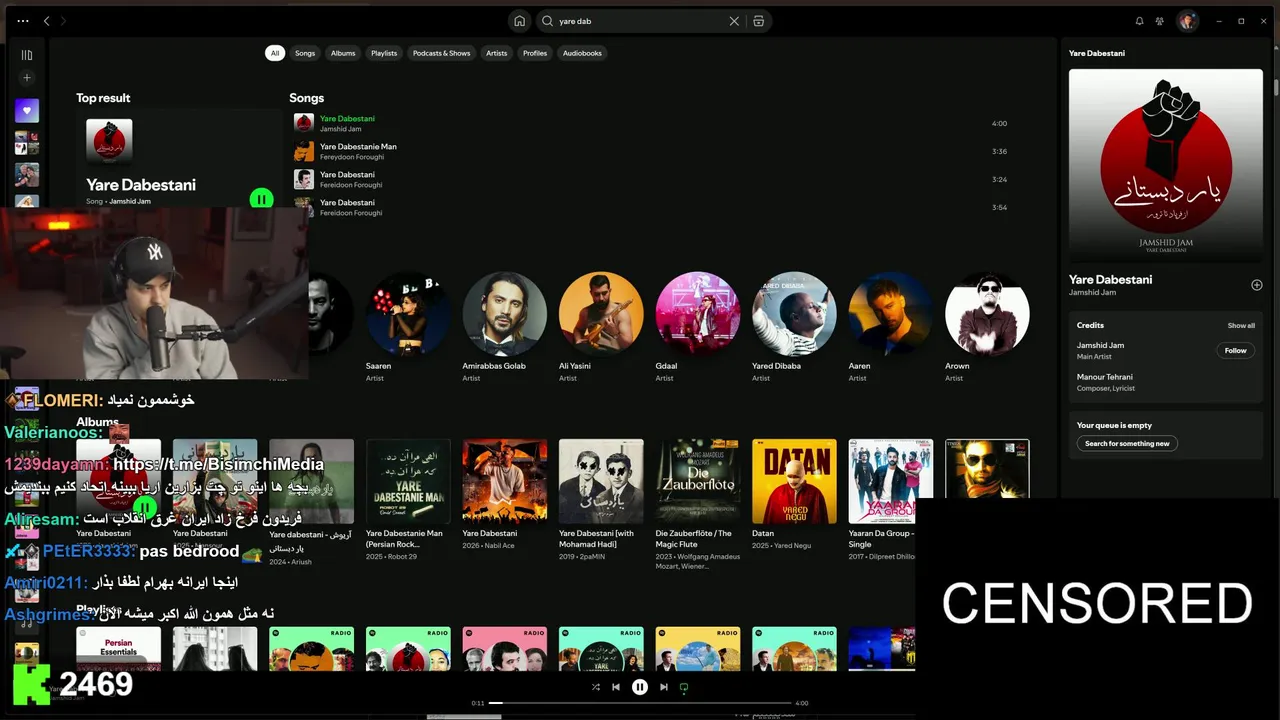Image resolution: width=1280 pixels, height=720 pixels.
Task: Open the Browse icon beside search
Action: 759,21
